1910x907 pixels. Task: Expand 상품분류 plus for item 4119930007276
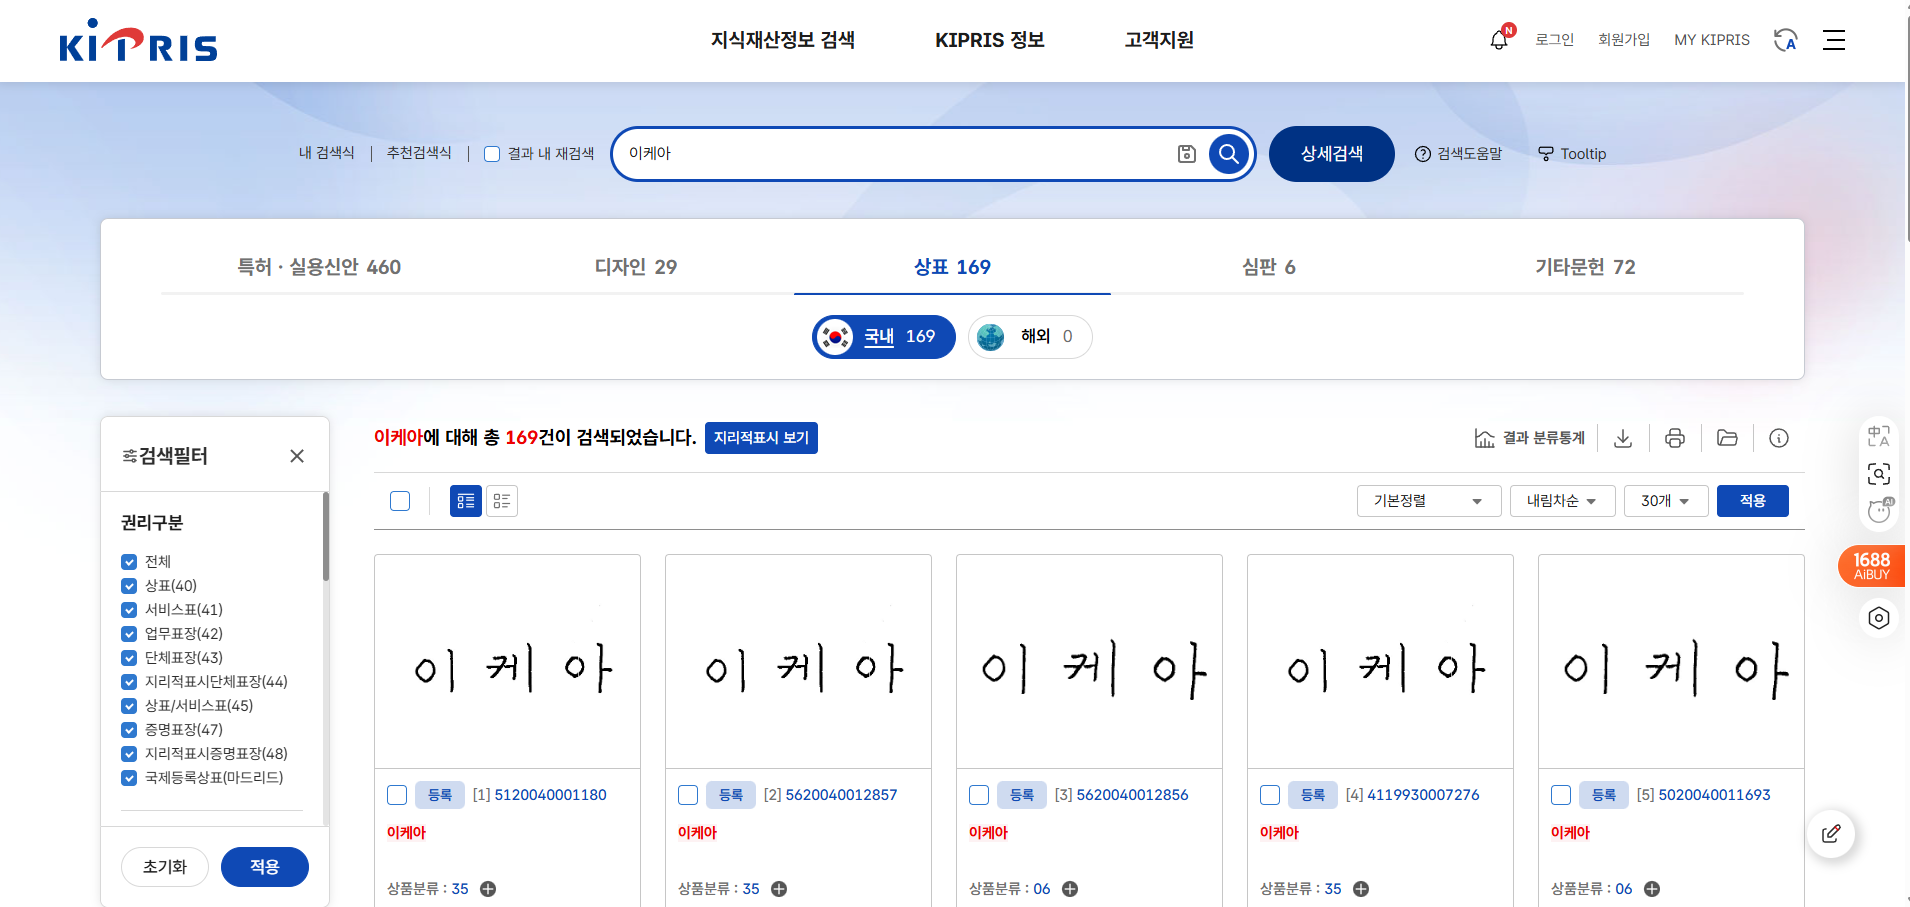pyautogui.click(x=1361, y=889)
